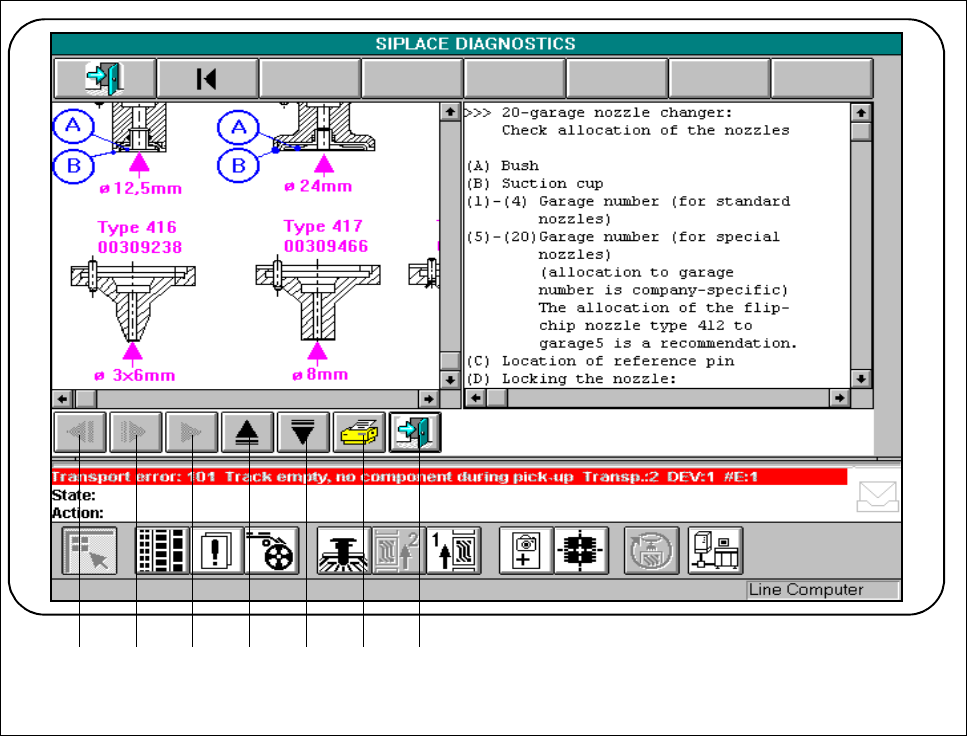This screenshot has width=967, height=736.
Task: Click the exit door icon beside the printer
Action: [x=415, y=432]
